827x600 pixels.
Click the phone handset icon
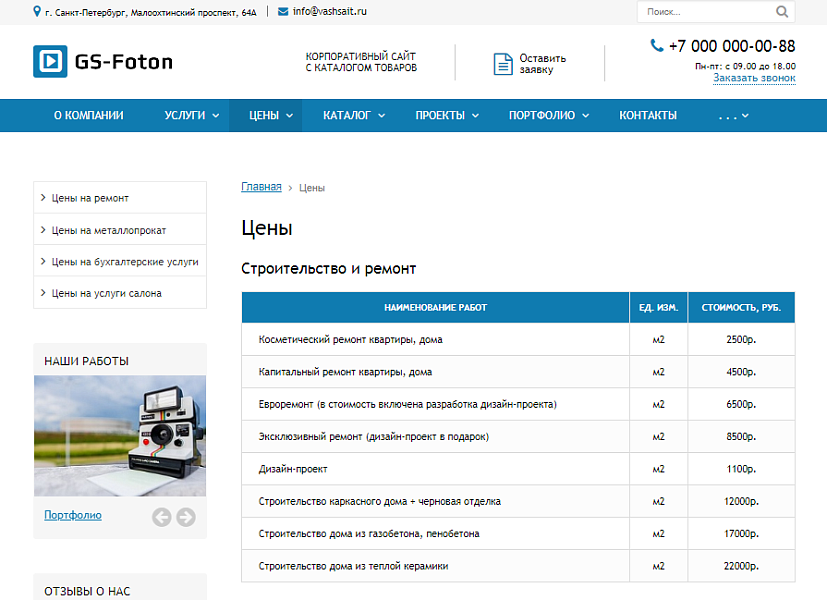coord(657,46)
